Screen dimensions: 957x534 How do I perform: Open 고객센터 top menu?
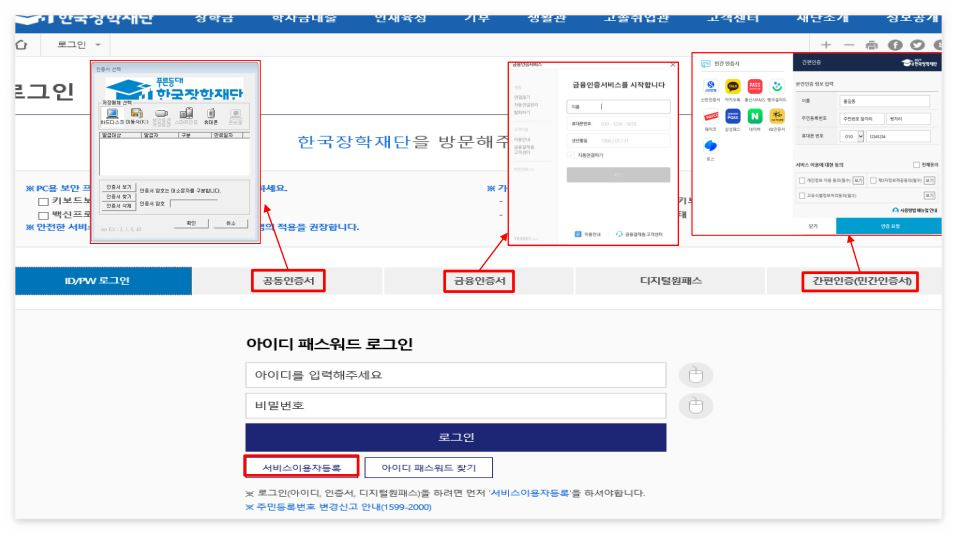732,19
